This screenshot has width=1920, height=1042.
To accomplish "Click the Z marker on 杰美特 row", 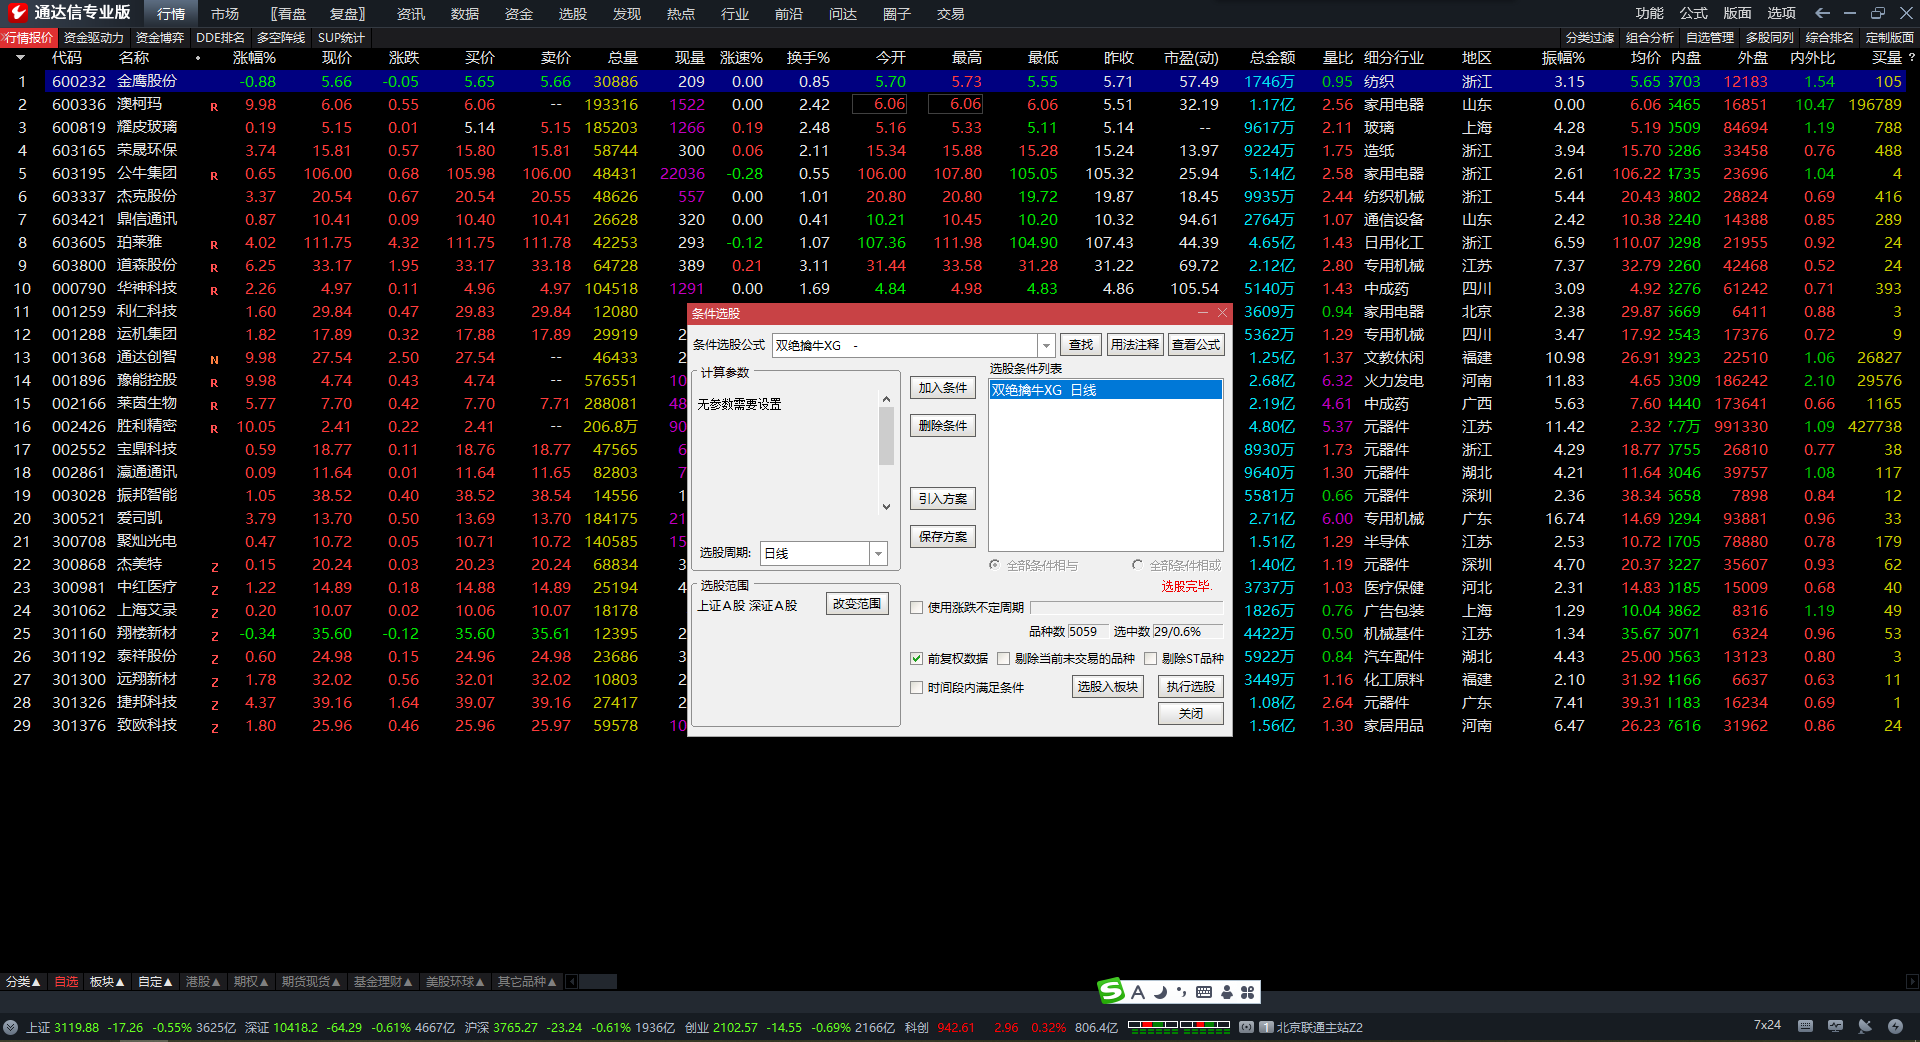I will click(x=214, y=567).
